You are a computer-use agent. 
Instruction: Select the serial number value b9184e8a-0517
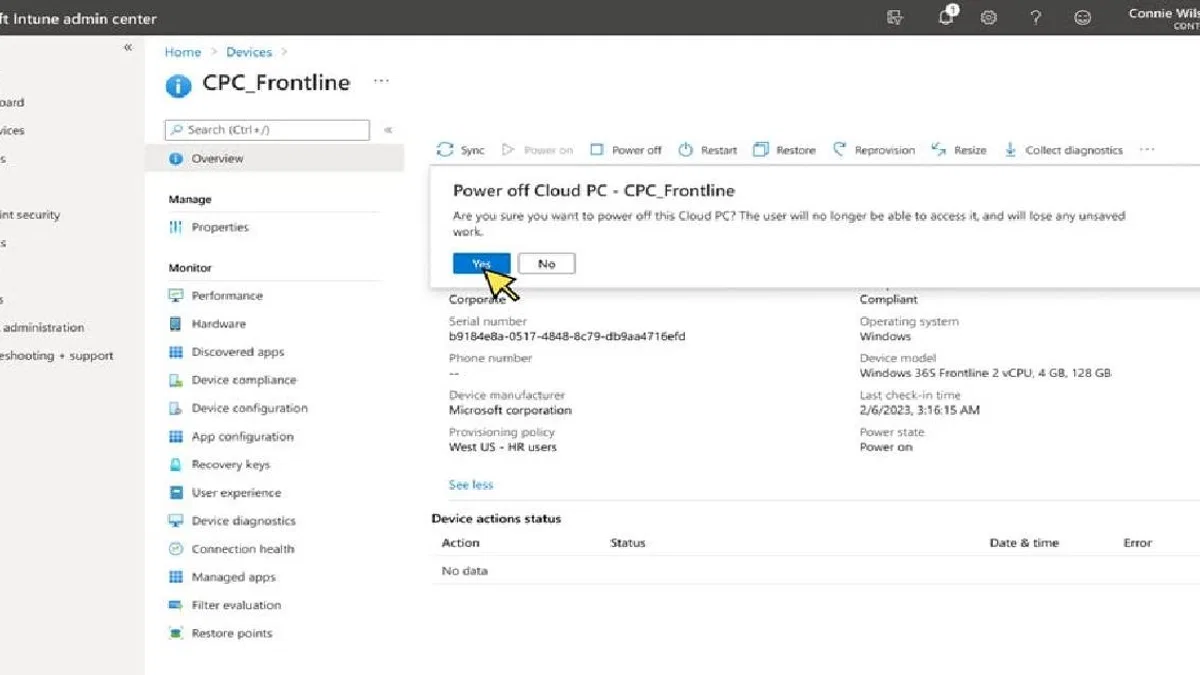(x=567, y=337)
